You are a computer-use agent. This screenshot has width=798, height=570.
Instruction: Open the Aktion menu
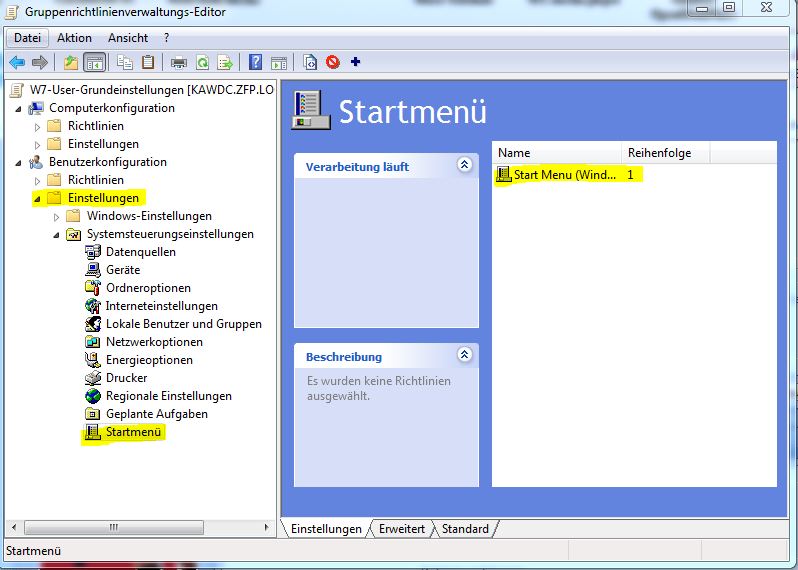(74, 38)
